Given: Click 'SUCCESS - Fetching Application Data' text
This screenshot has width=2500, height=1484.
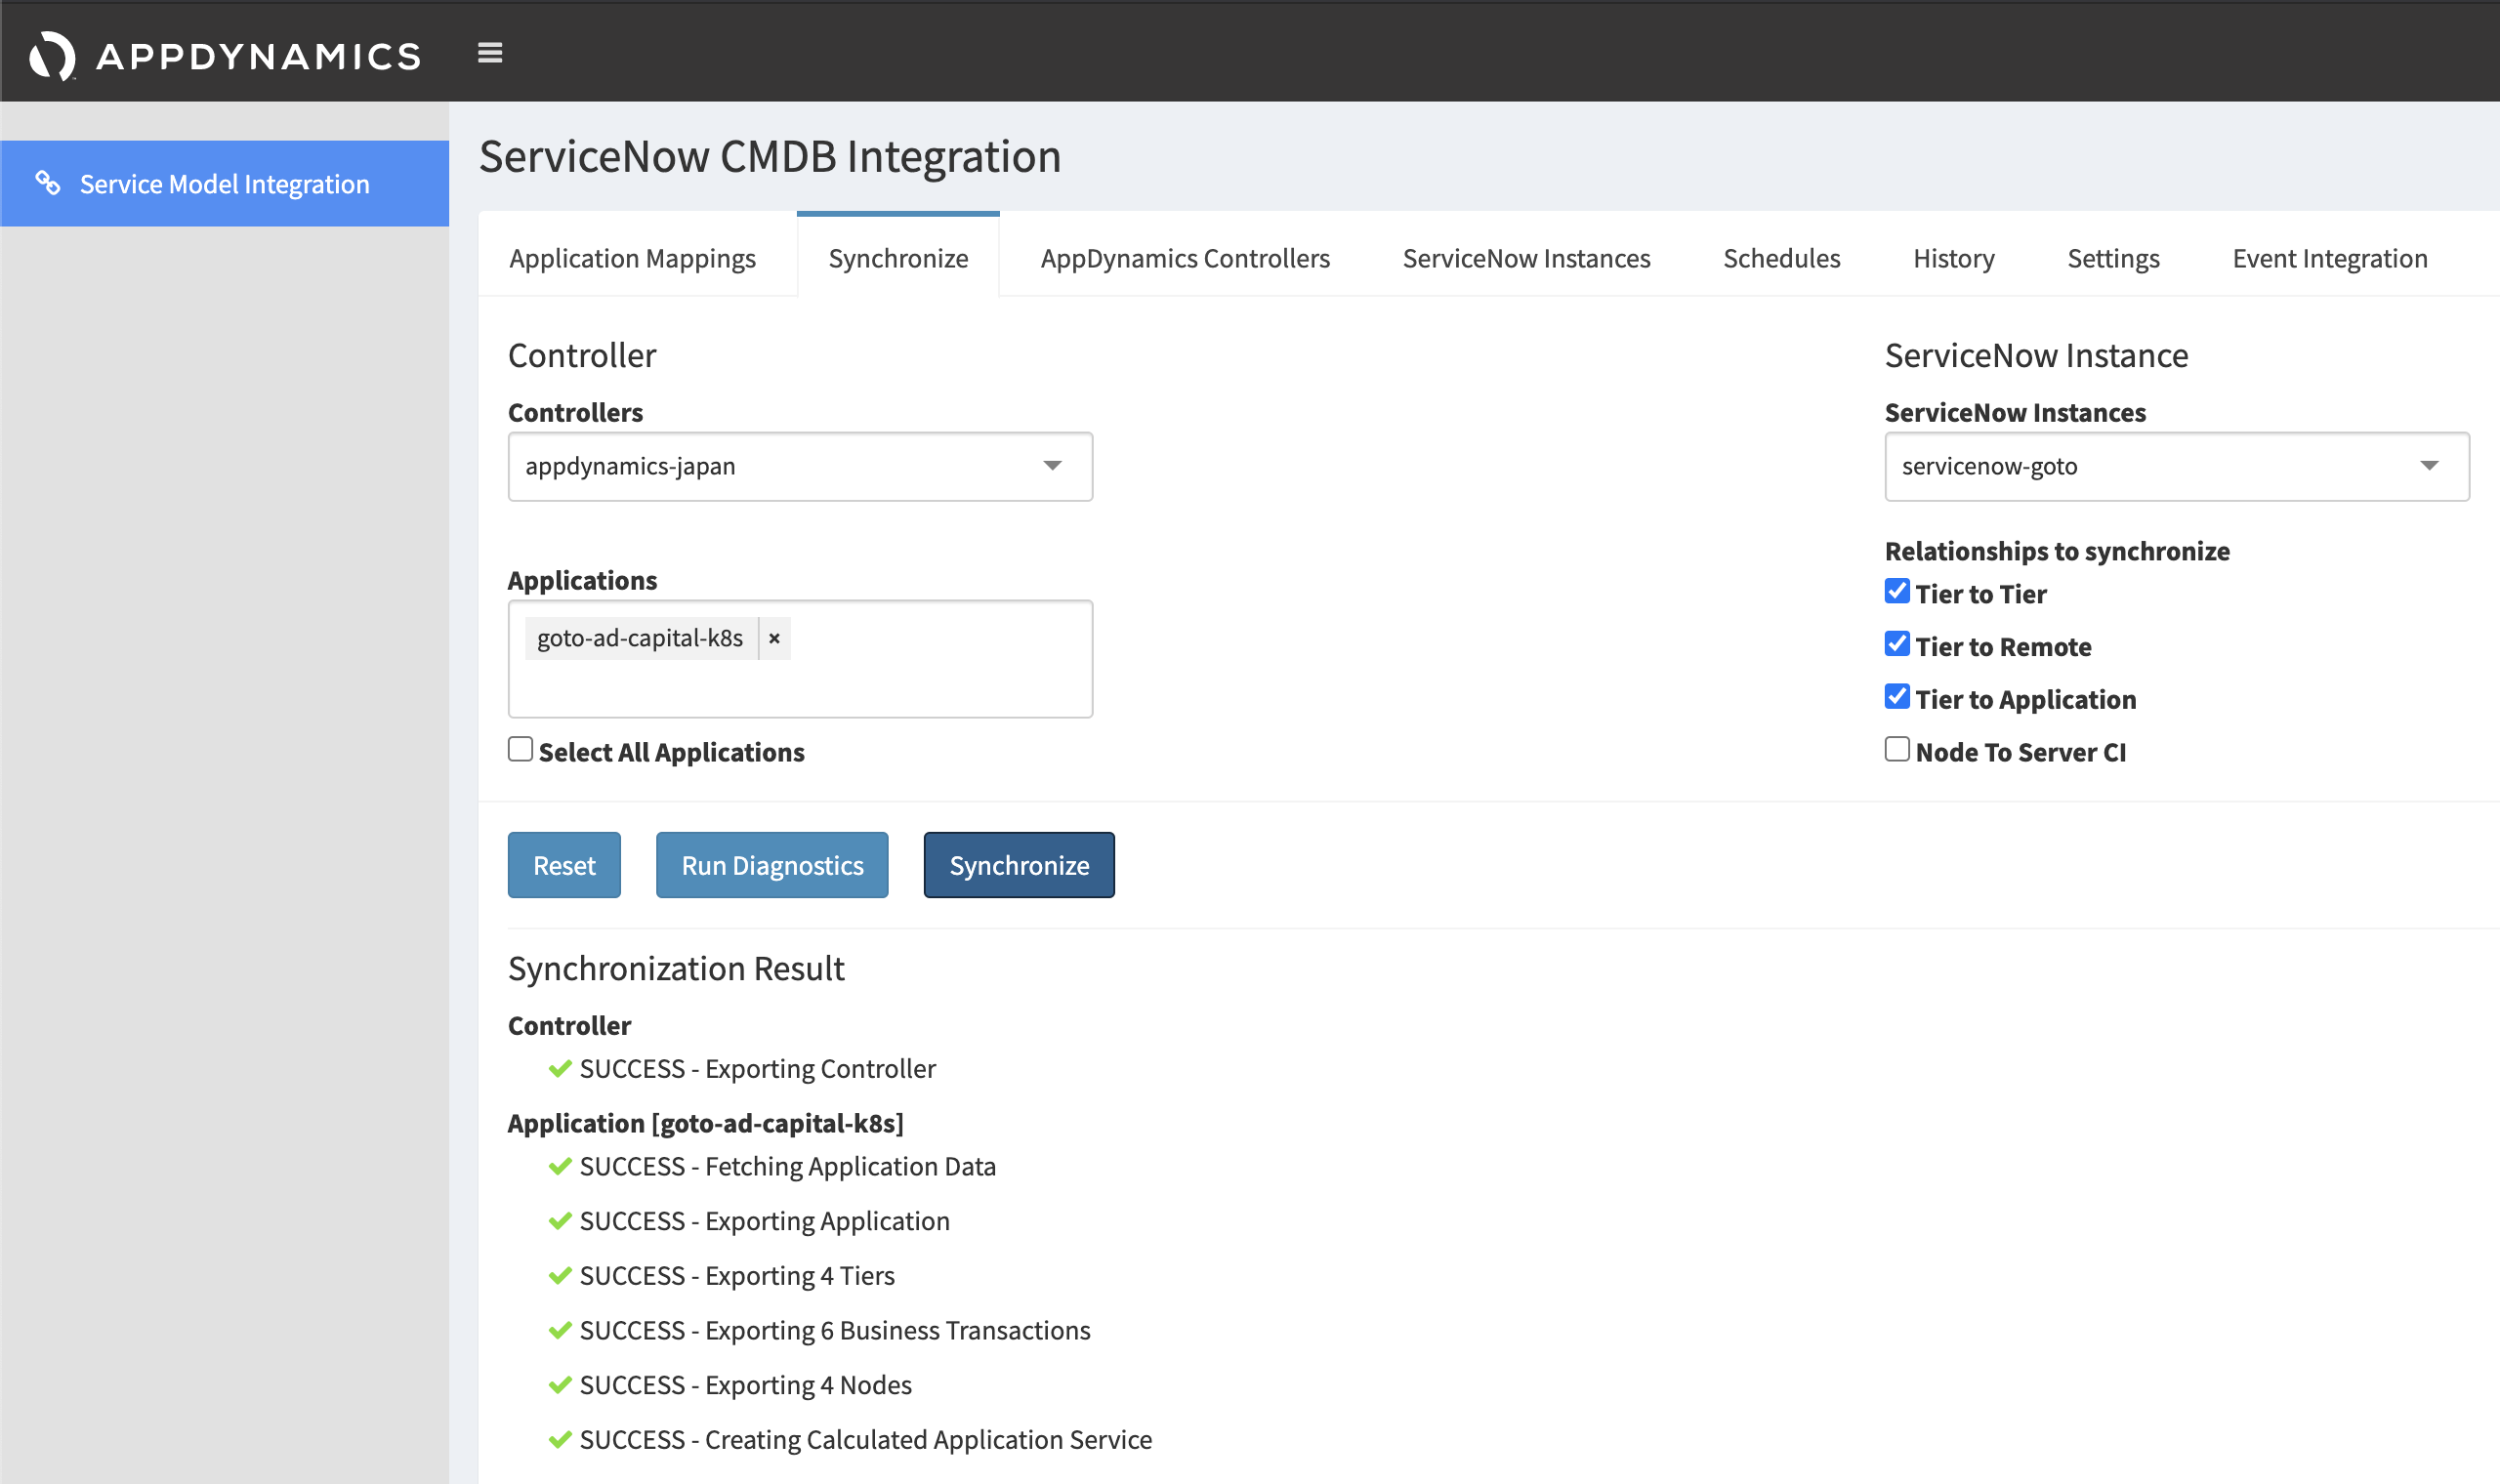Looking at the screenshot, I should (x=788, y=1166).
